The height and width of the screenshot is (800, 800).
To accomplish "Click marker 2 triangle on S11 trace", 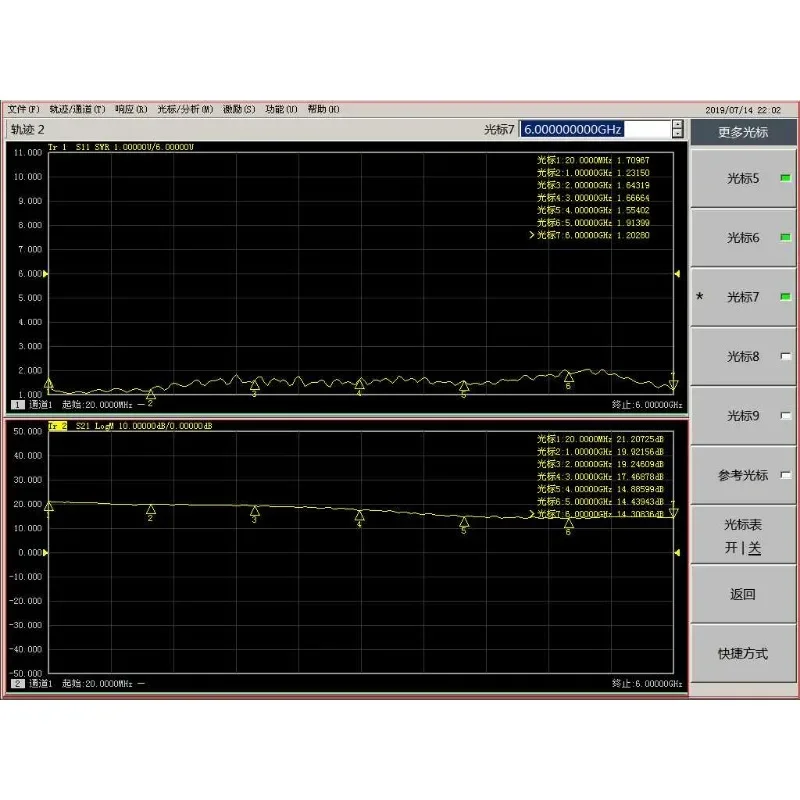I will pos(151,394).
